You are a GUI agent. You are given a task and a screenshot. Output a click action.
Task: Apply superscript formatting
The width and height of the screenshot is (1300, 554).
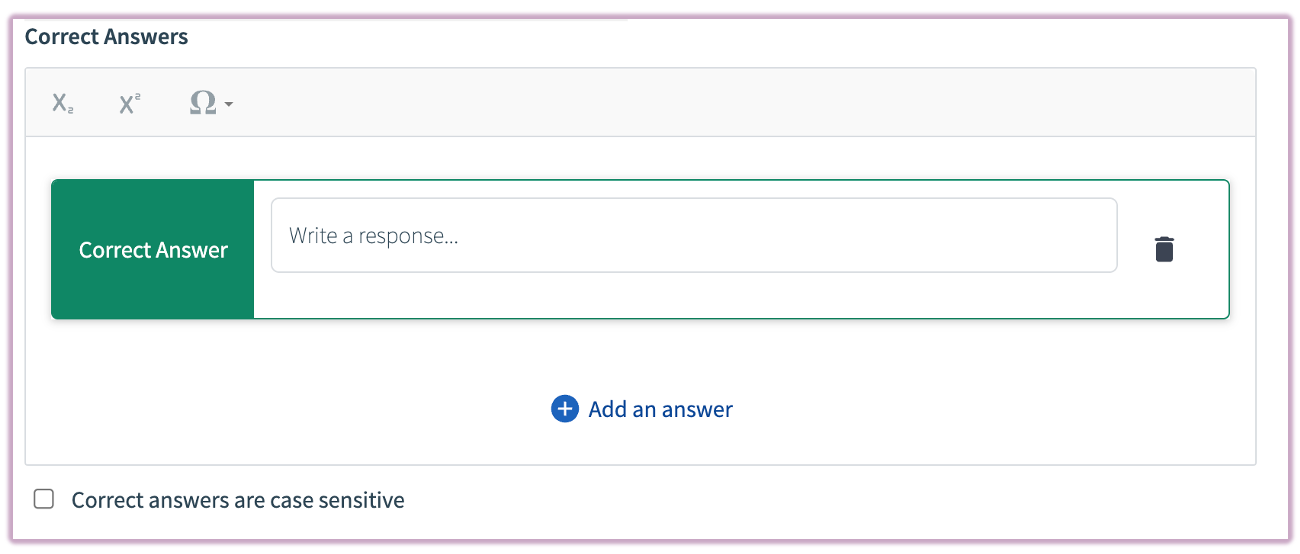[130, 103]
